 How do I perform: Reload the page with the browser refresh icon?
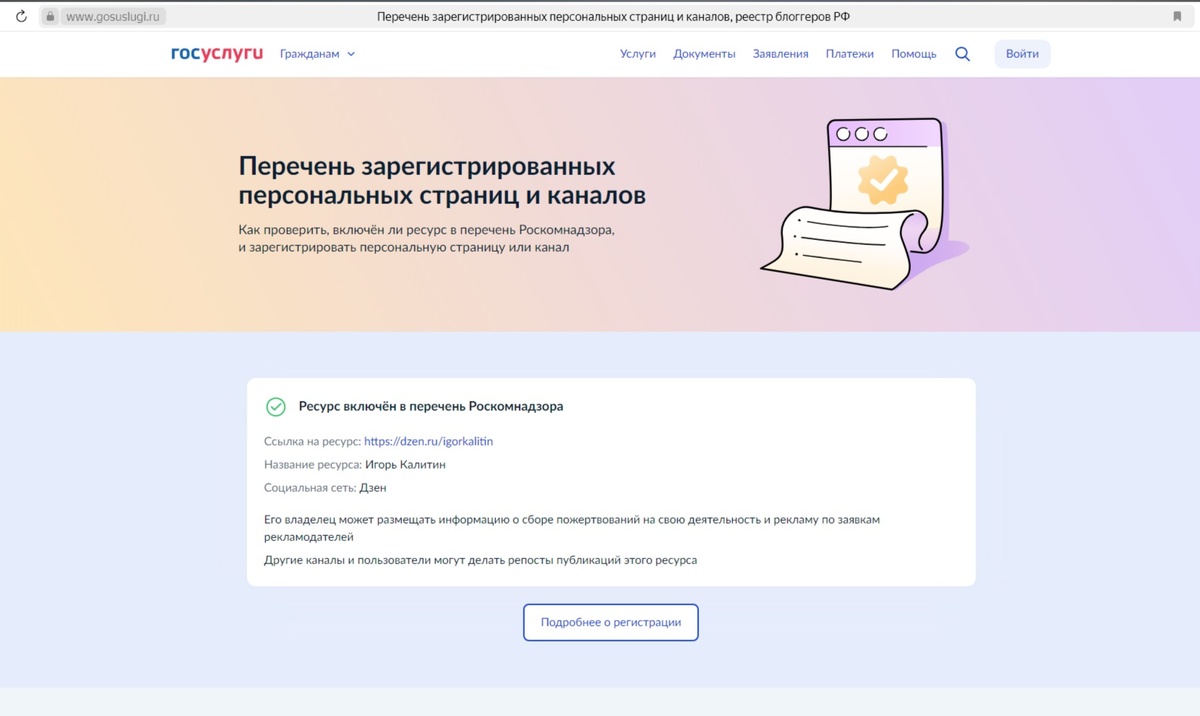click(21, 16)
